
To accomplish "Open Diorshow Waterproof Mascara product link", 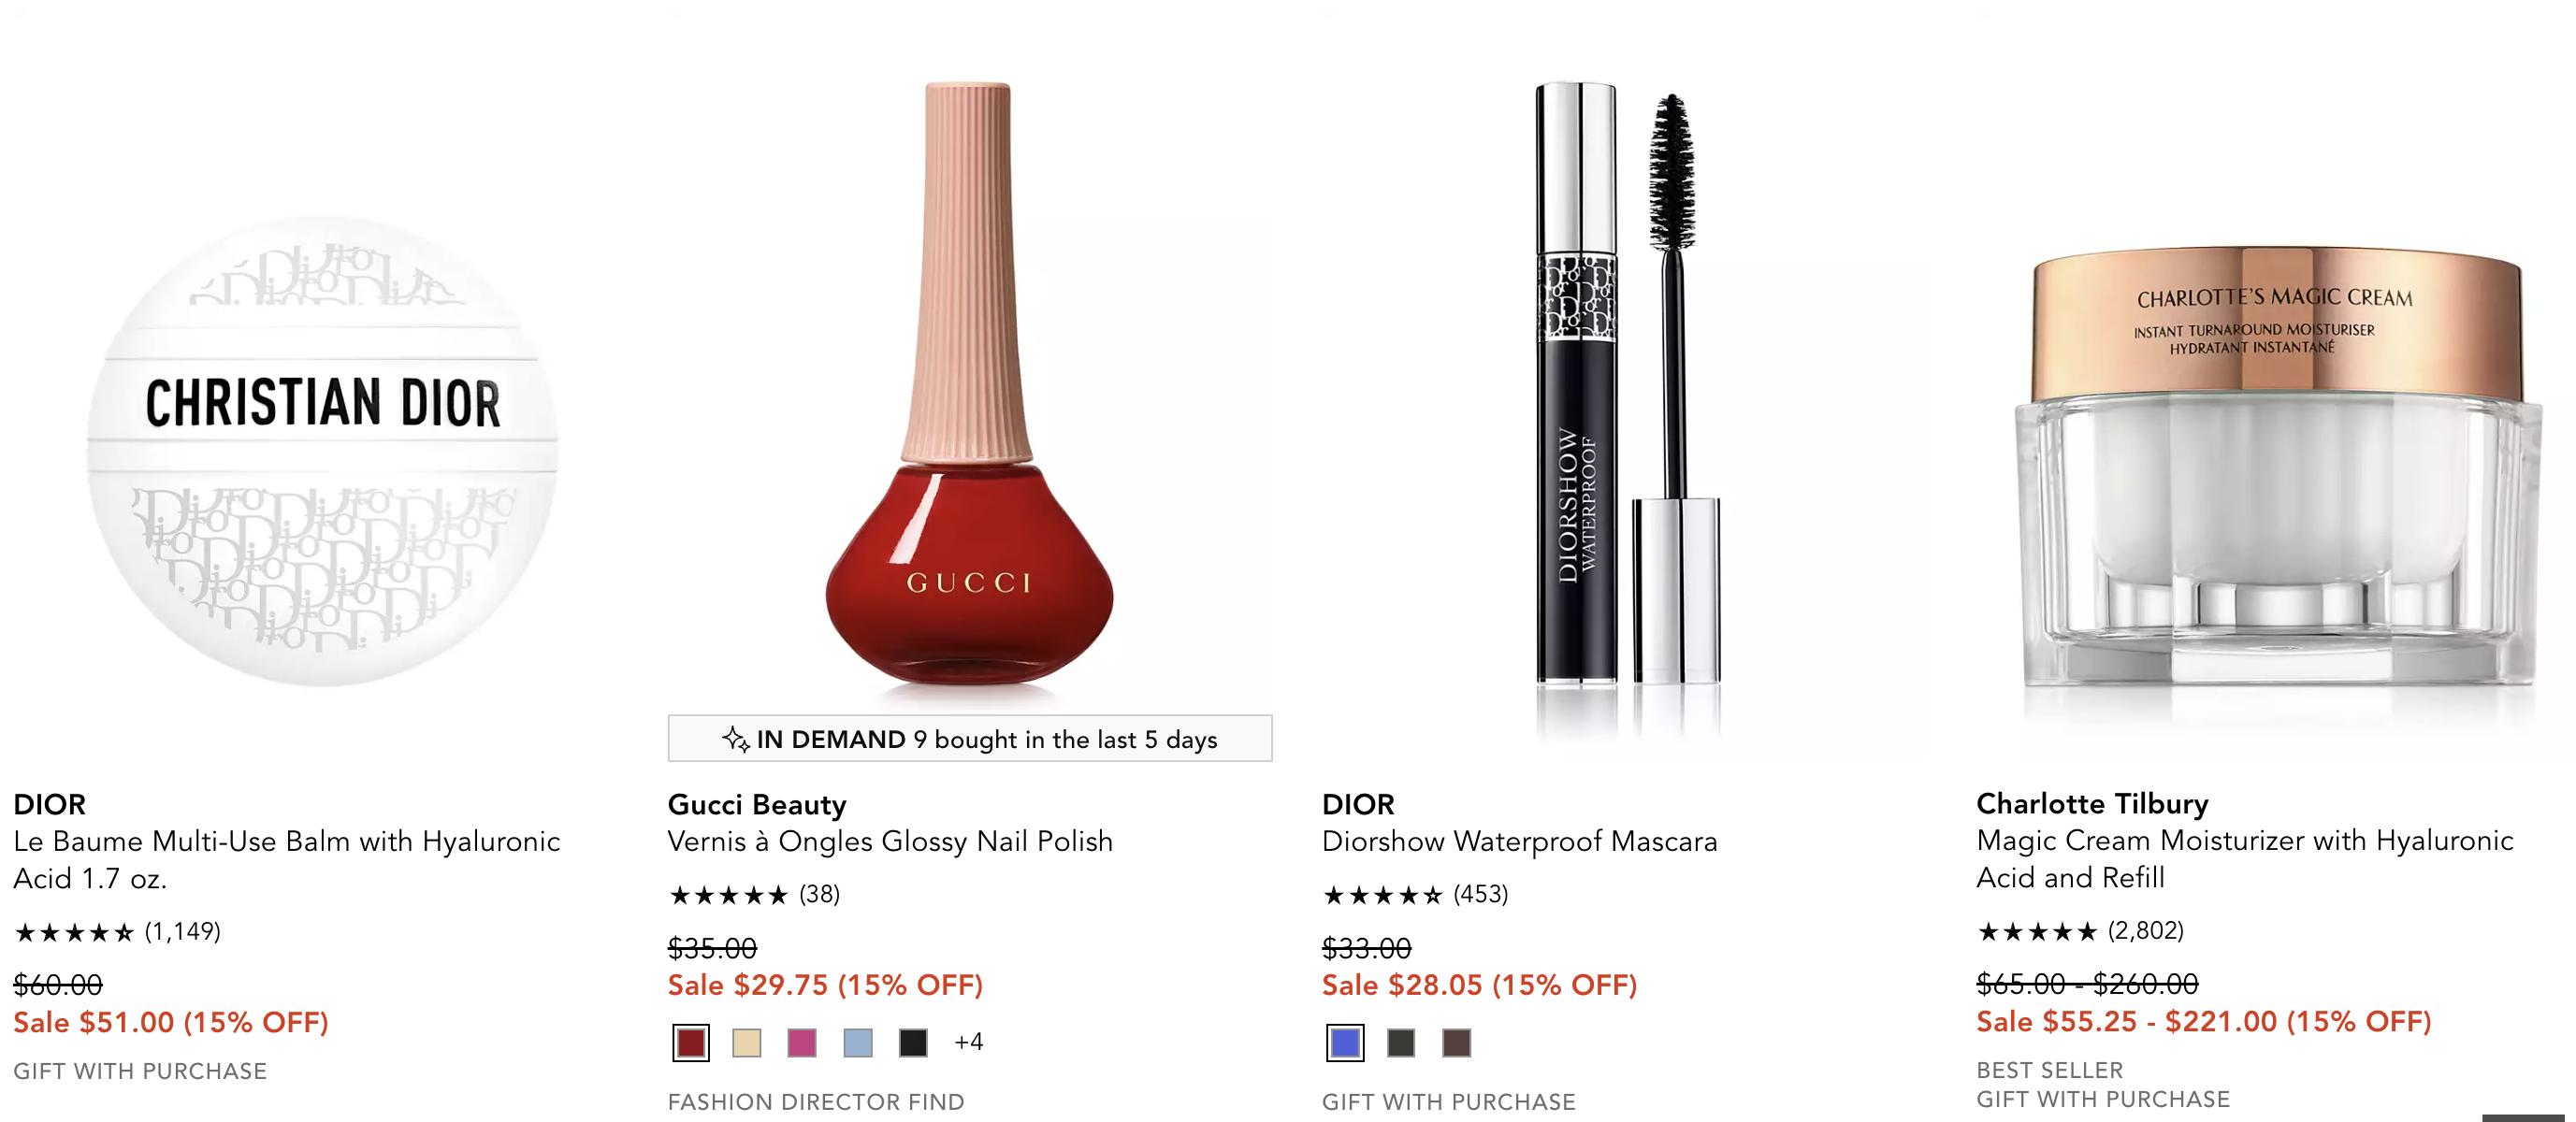I will [x=1519, y=841].
